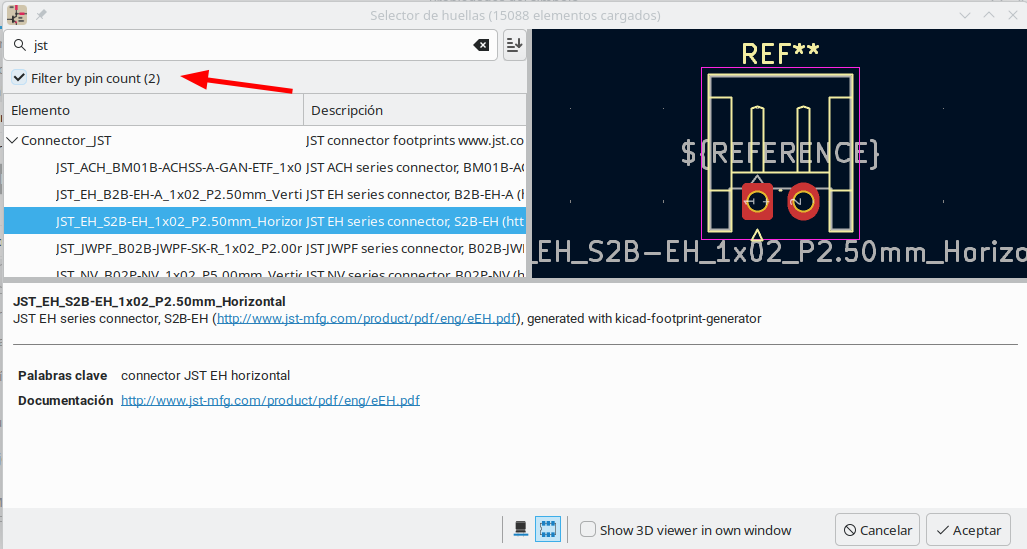Sort by the Elemento column header
The width and height of the screenshot is (1027, 549).
[150, 110]
